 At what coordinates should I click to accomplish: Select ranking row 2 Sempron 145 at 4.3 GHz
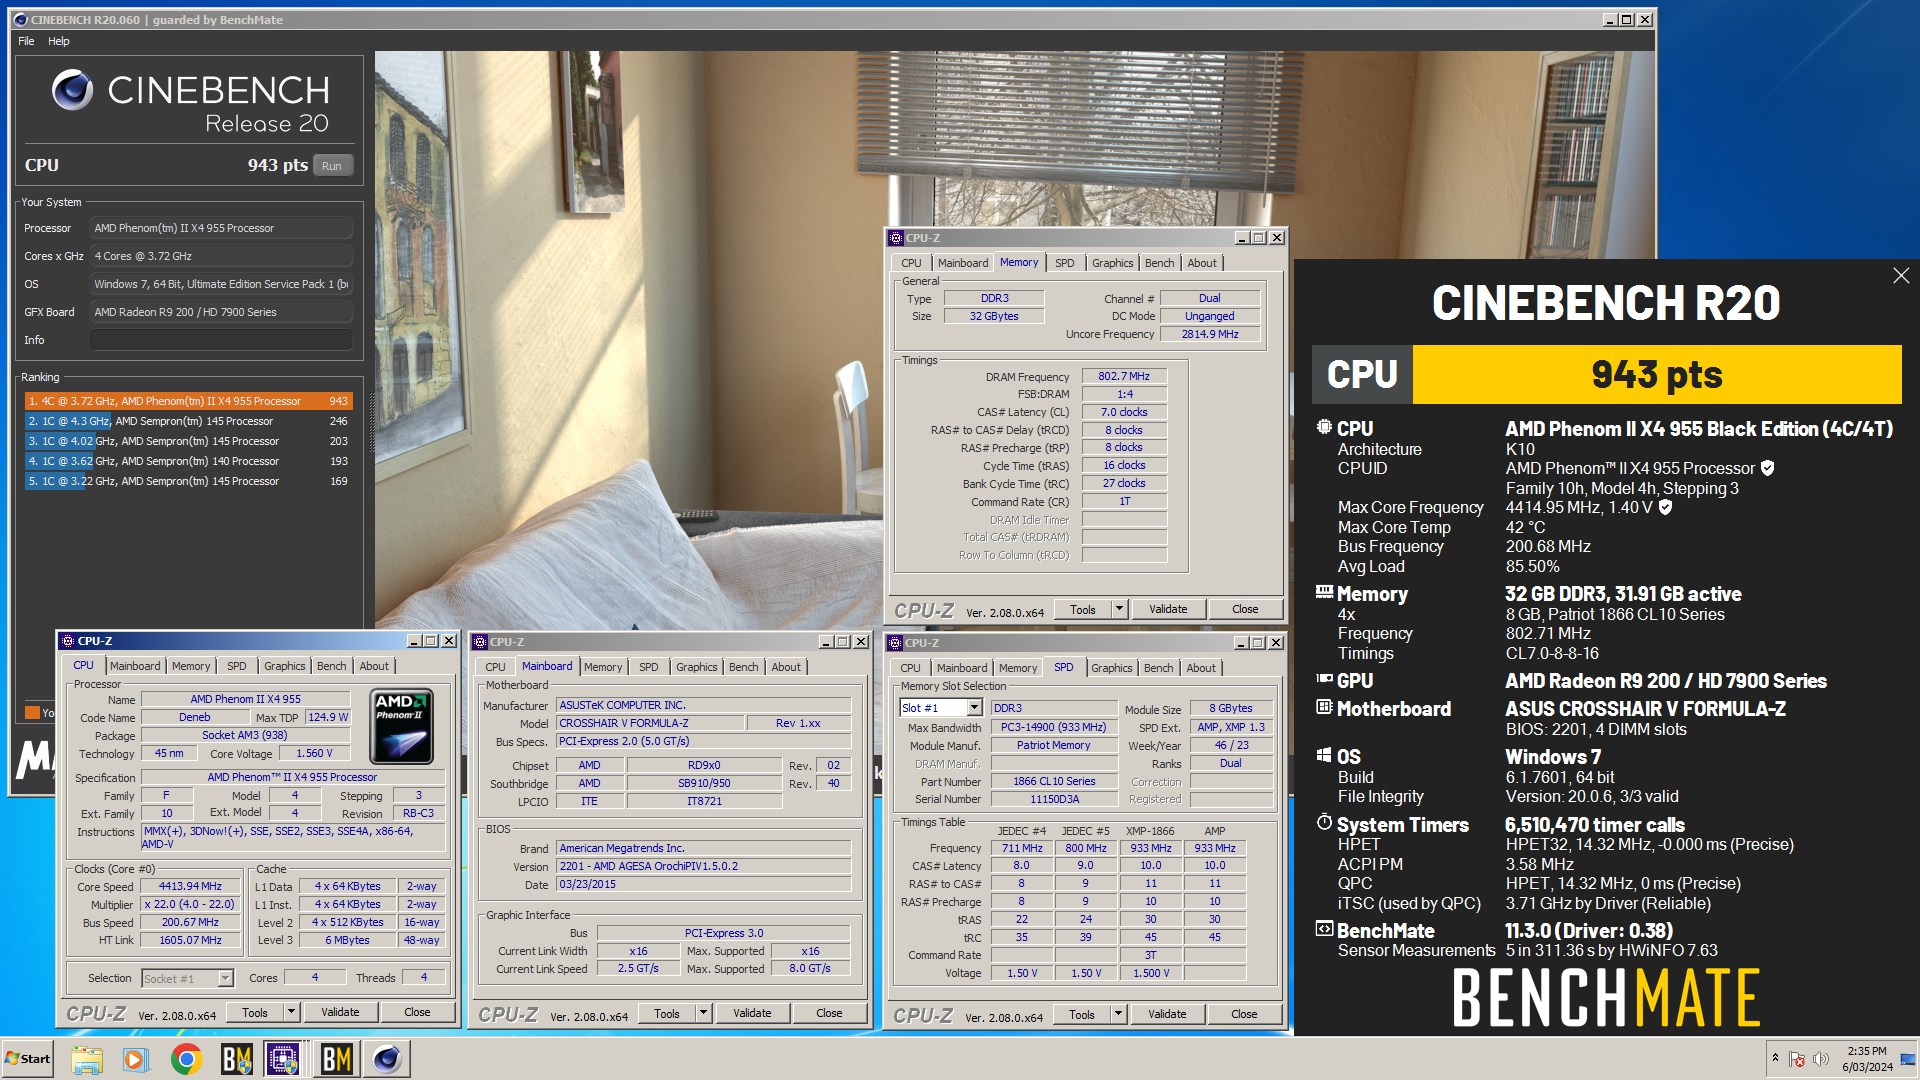[189, 421]
